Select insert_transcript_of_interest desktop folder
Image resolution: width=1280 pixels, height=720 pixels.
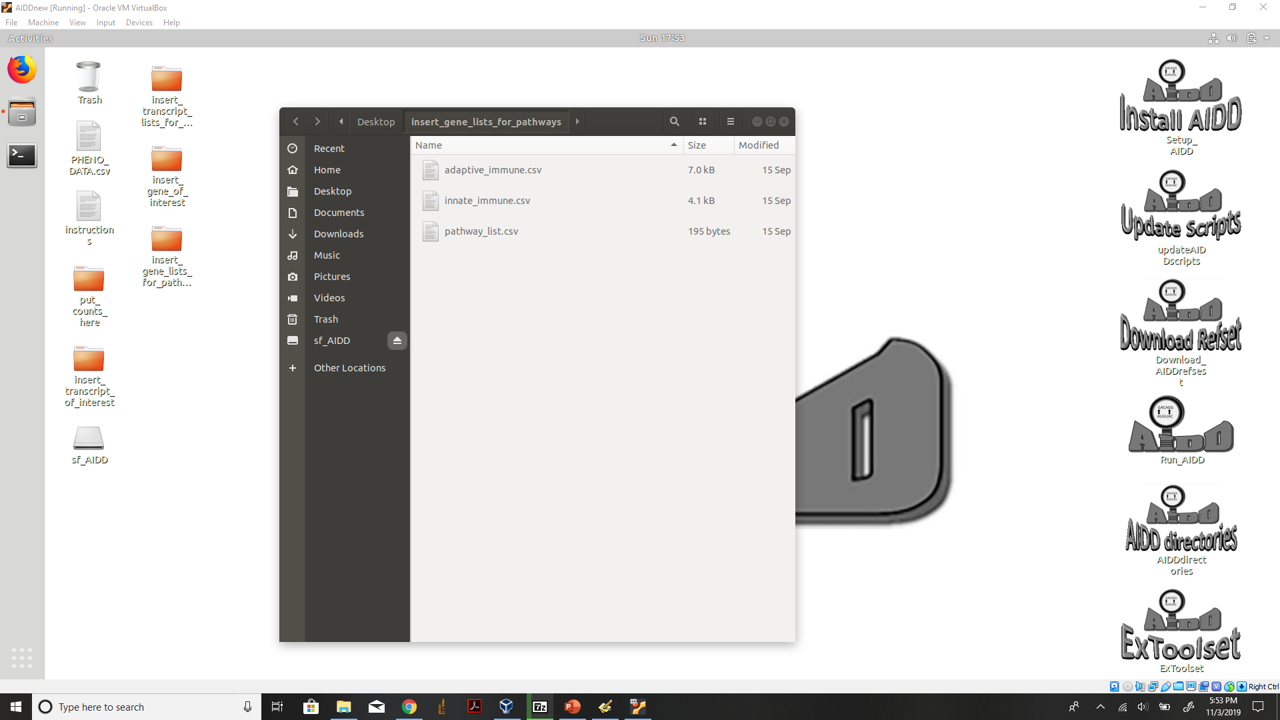pyautogui.click(x=89, y=376)
